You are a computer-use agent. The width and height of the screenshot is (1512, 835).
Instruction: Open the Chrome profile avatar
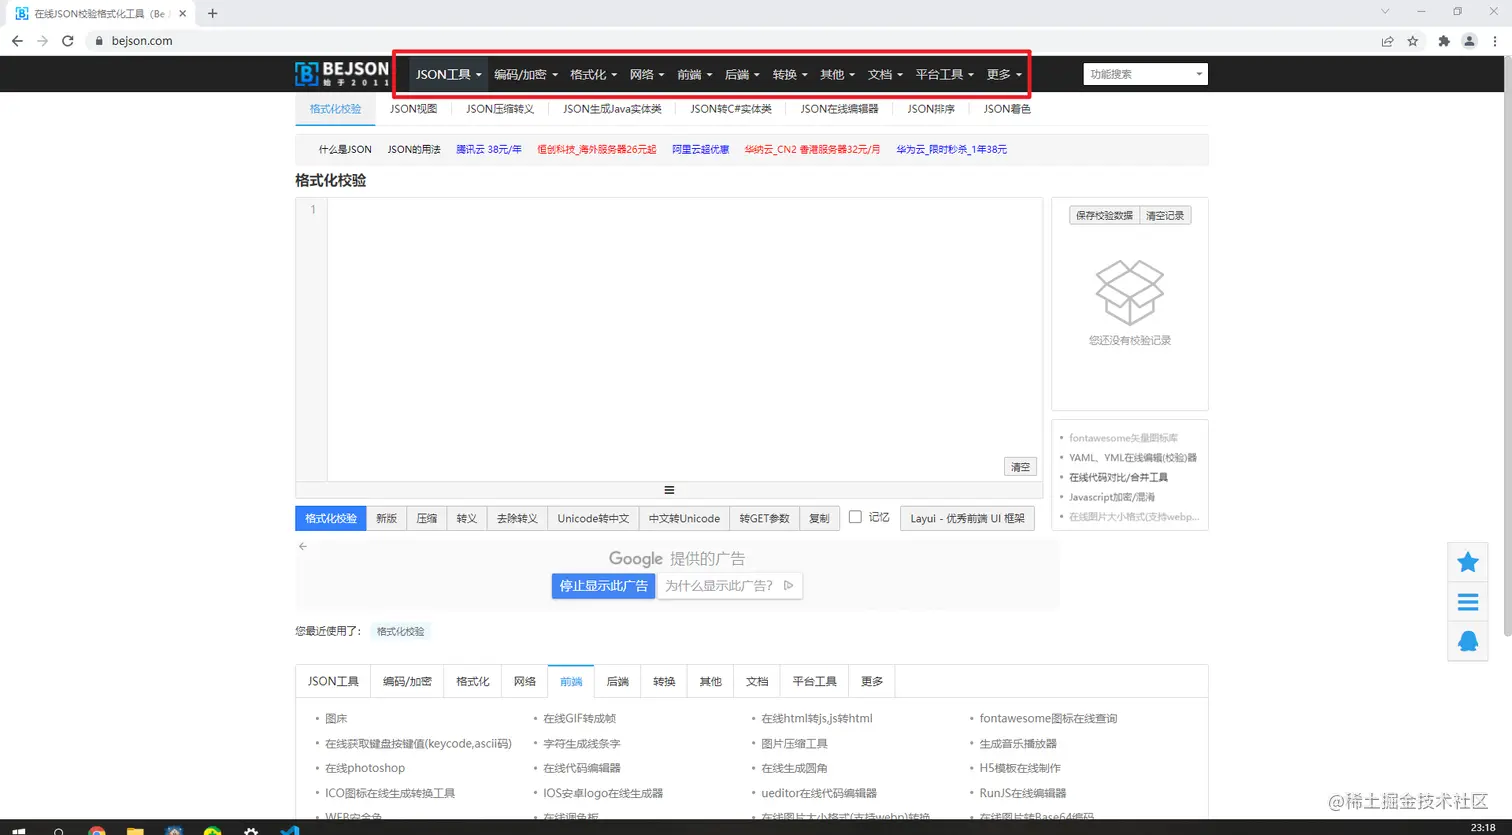click(1469, 41)
